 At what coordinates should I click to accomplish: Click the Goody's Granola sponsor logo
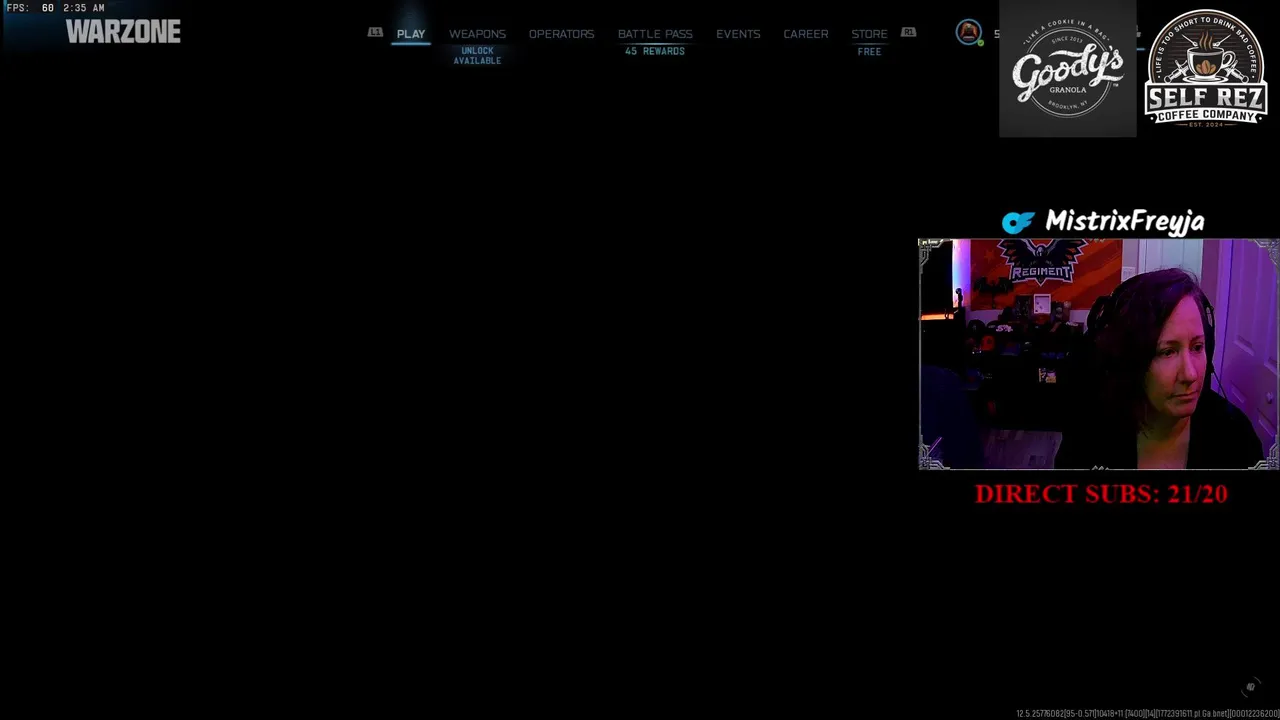click(x=1067, y=69)
